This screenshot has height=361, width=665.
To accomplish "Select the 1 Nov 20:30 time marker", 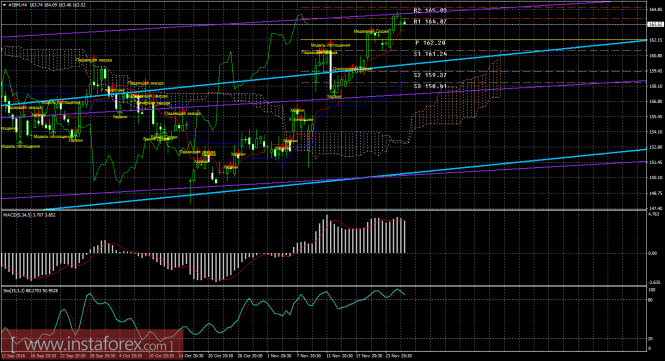I will (x=279, y=356).
